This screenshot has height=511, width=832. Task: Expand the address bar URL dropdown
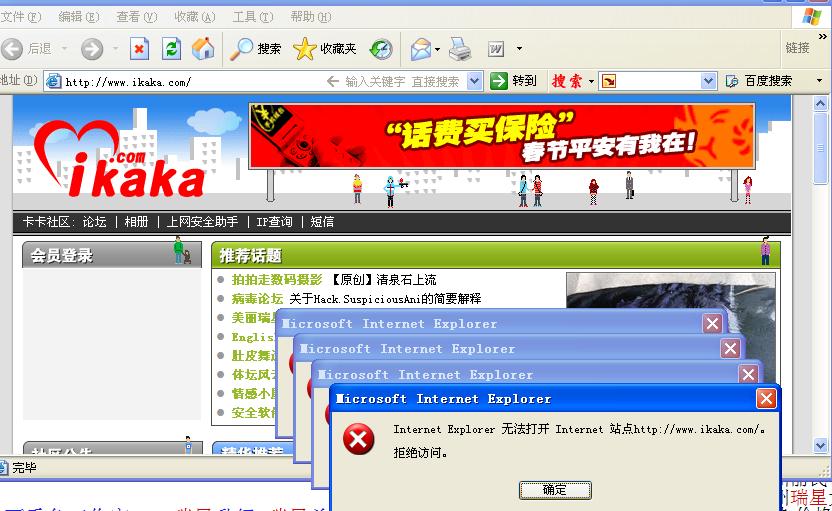474,81
